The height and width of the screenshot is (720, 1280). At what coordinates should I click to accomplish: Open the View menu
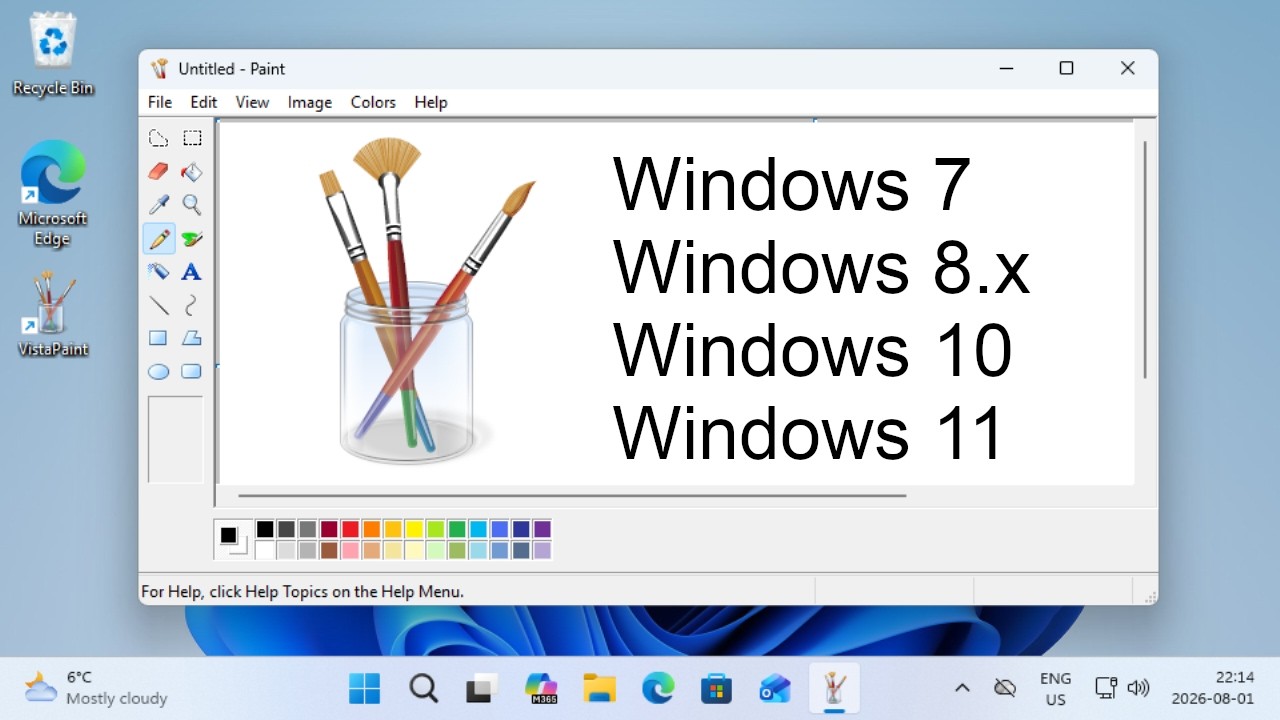pos(252,102)
